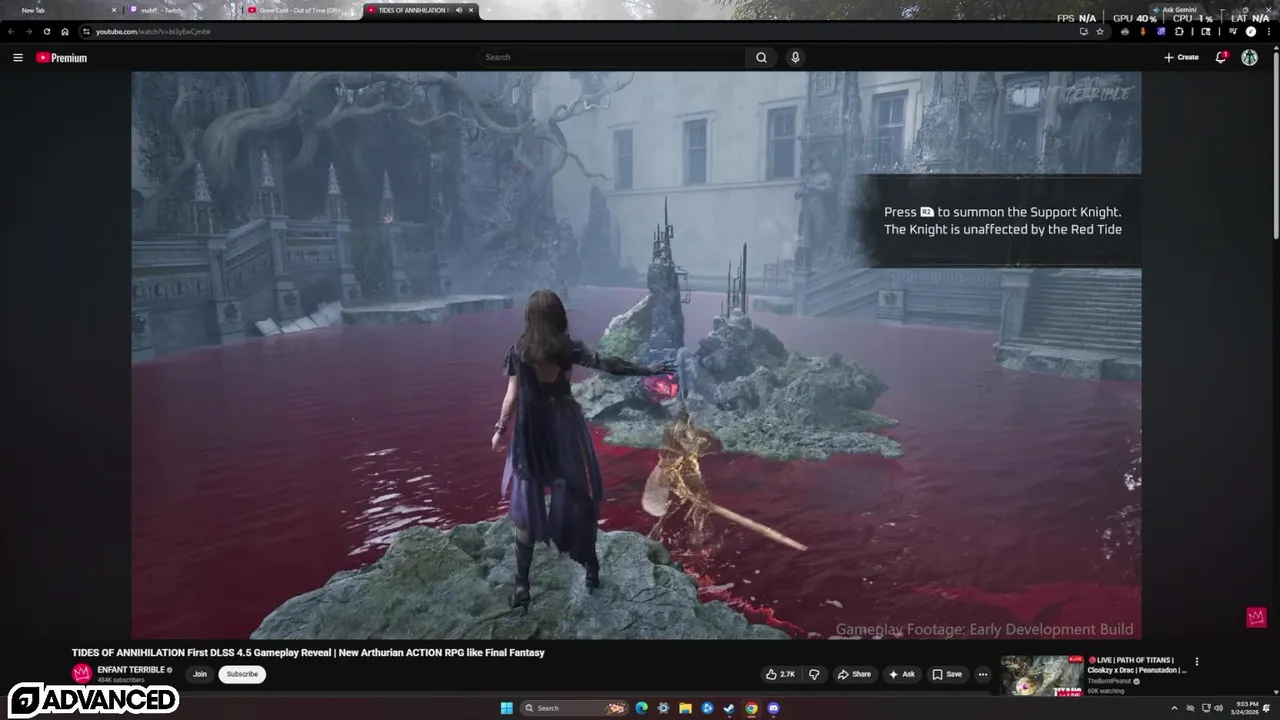Open the Chrome three-dot menu

1269,31
